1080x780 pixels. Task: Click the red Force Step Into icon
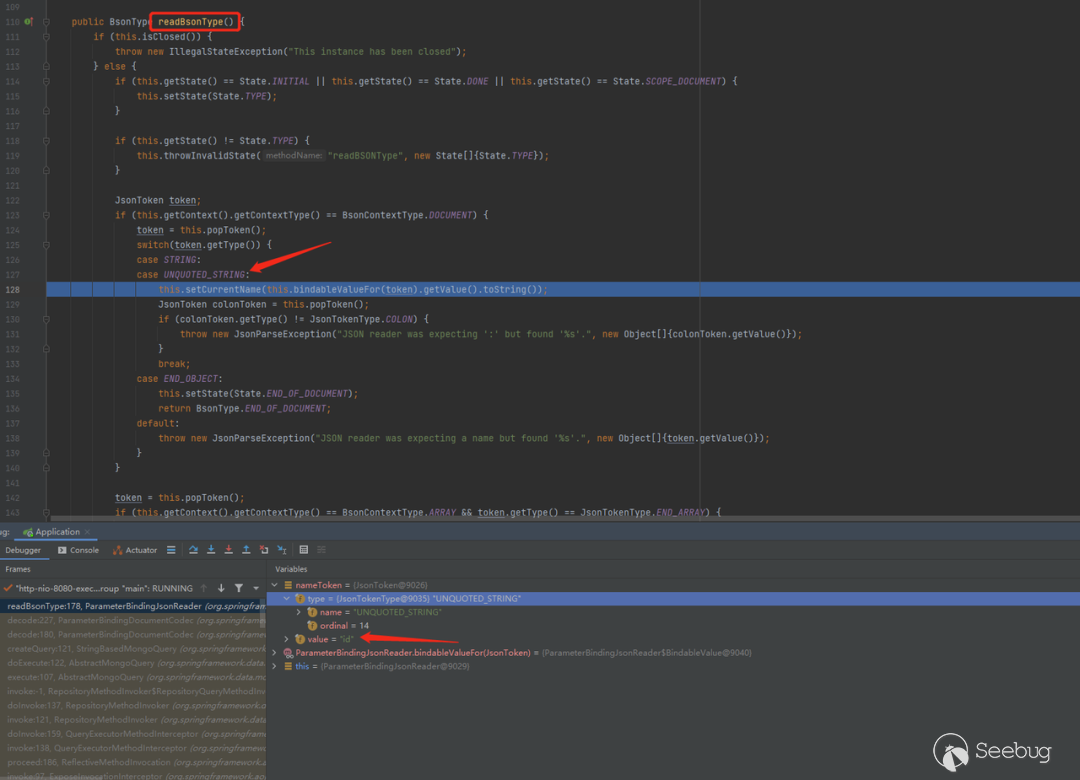(229, 550)
